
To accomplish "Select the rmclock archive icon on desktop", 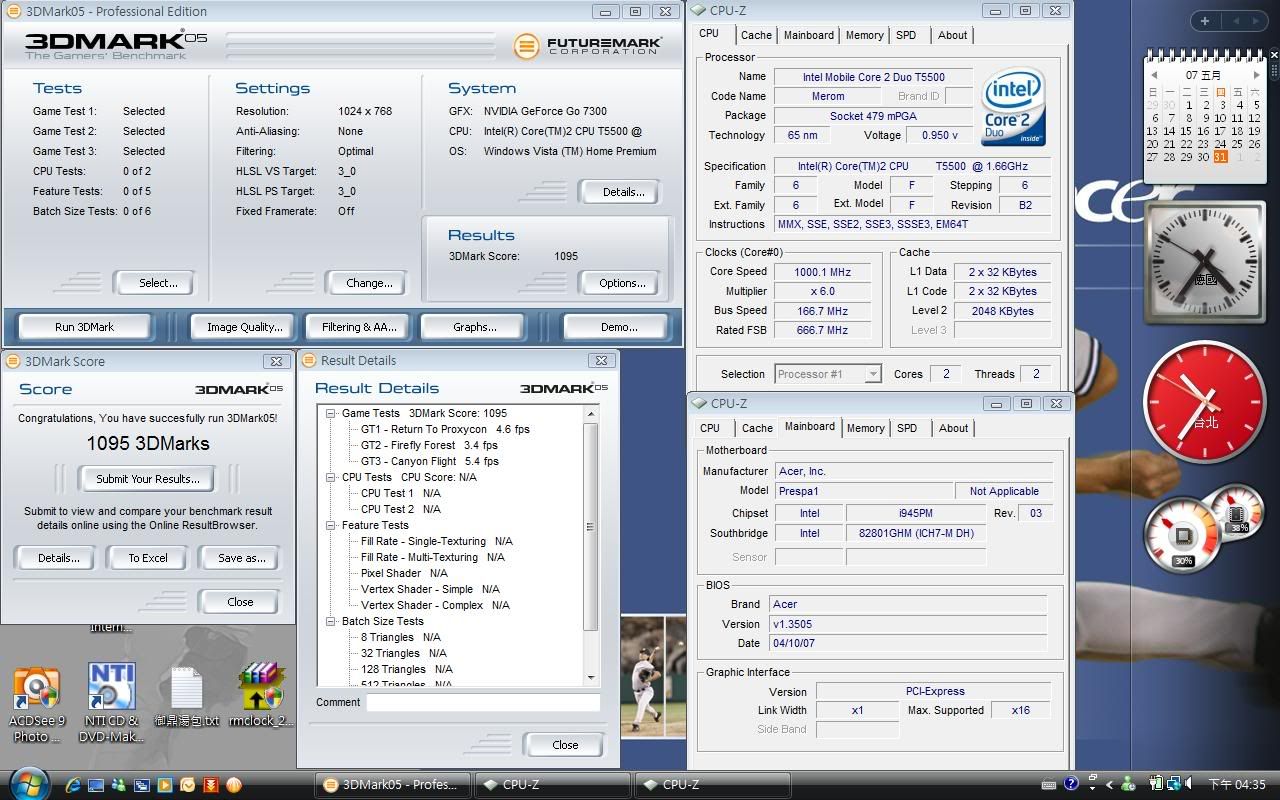I will point(261,696).
